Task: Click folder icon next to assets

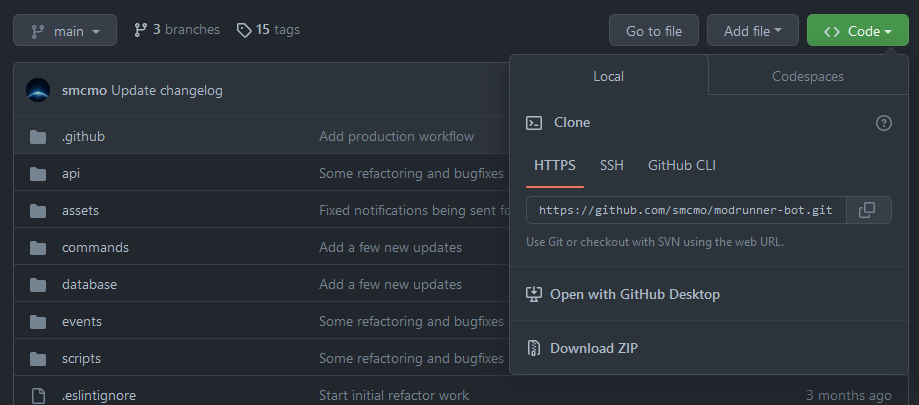Action: pyautogui.click(x=38, y=211)
